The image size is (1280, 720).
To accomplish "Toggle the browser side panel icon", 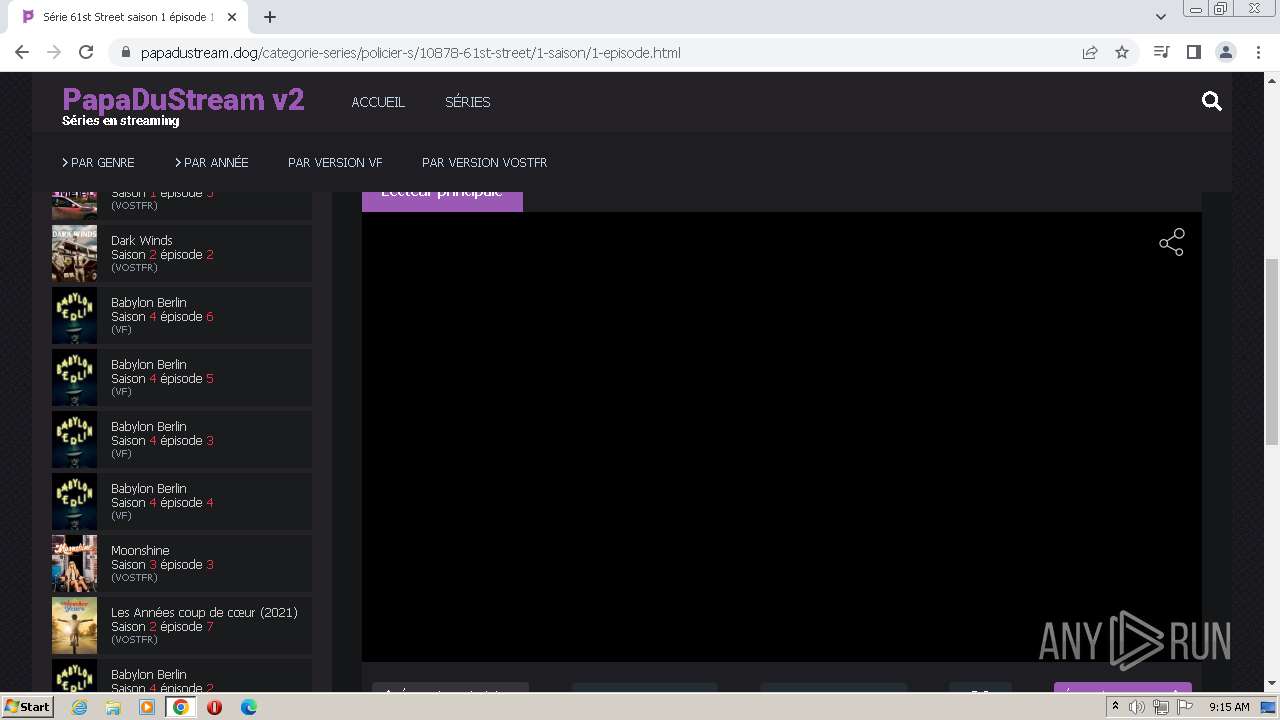I will tap(1193, 52).
